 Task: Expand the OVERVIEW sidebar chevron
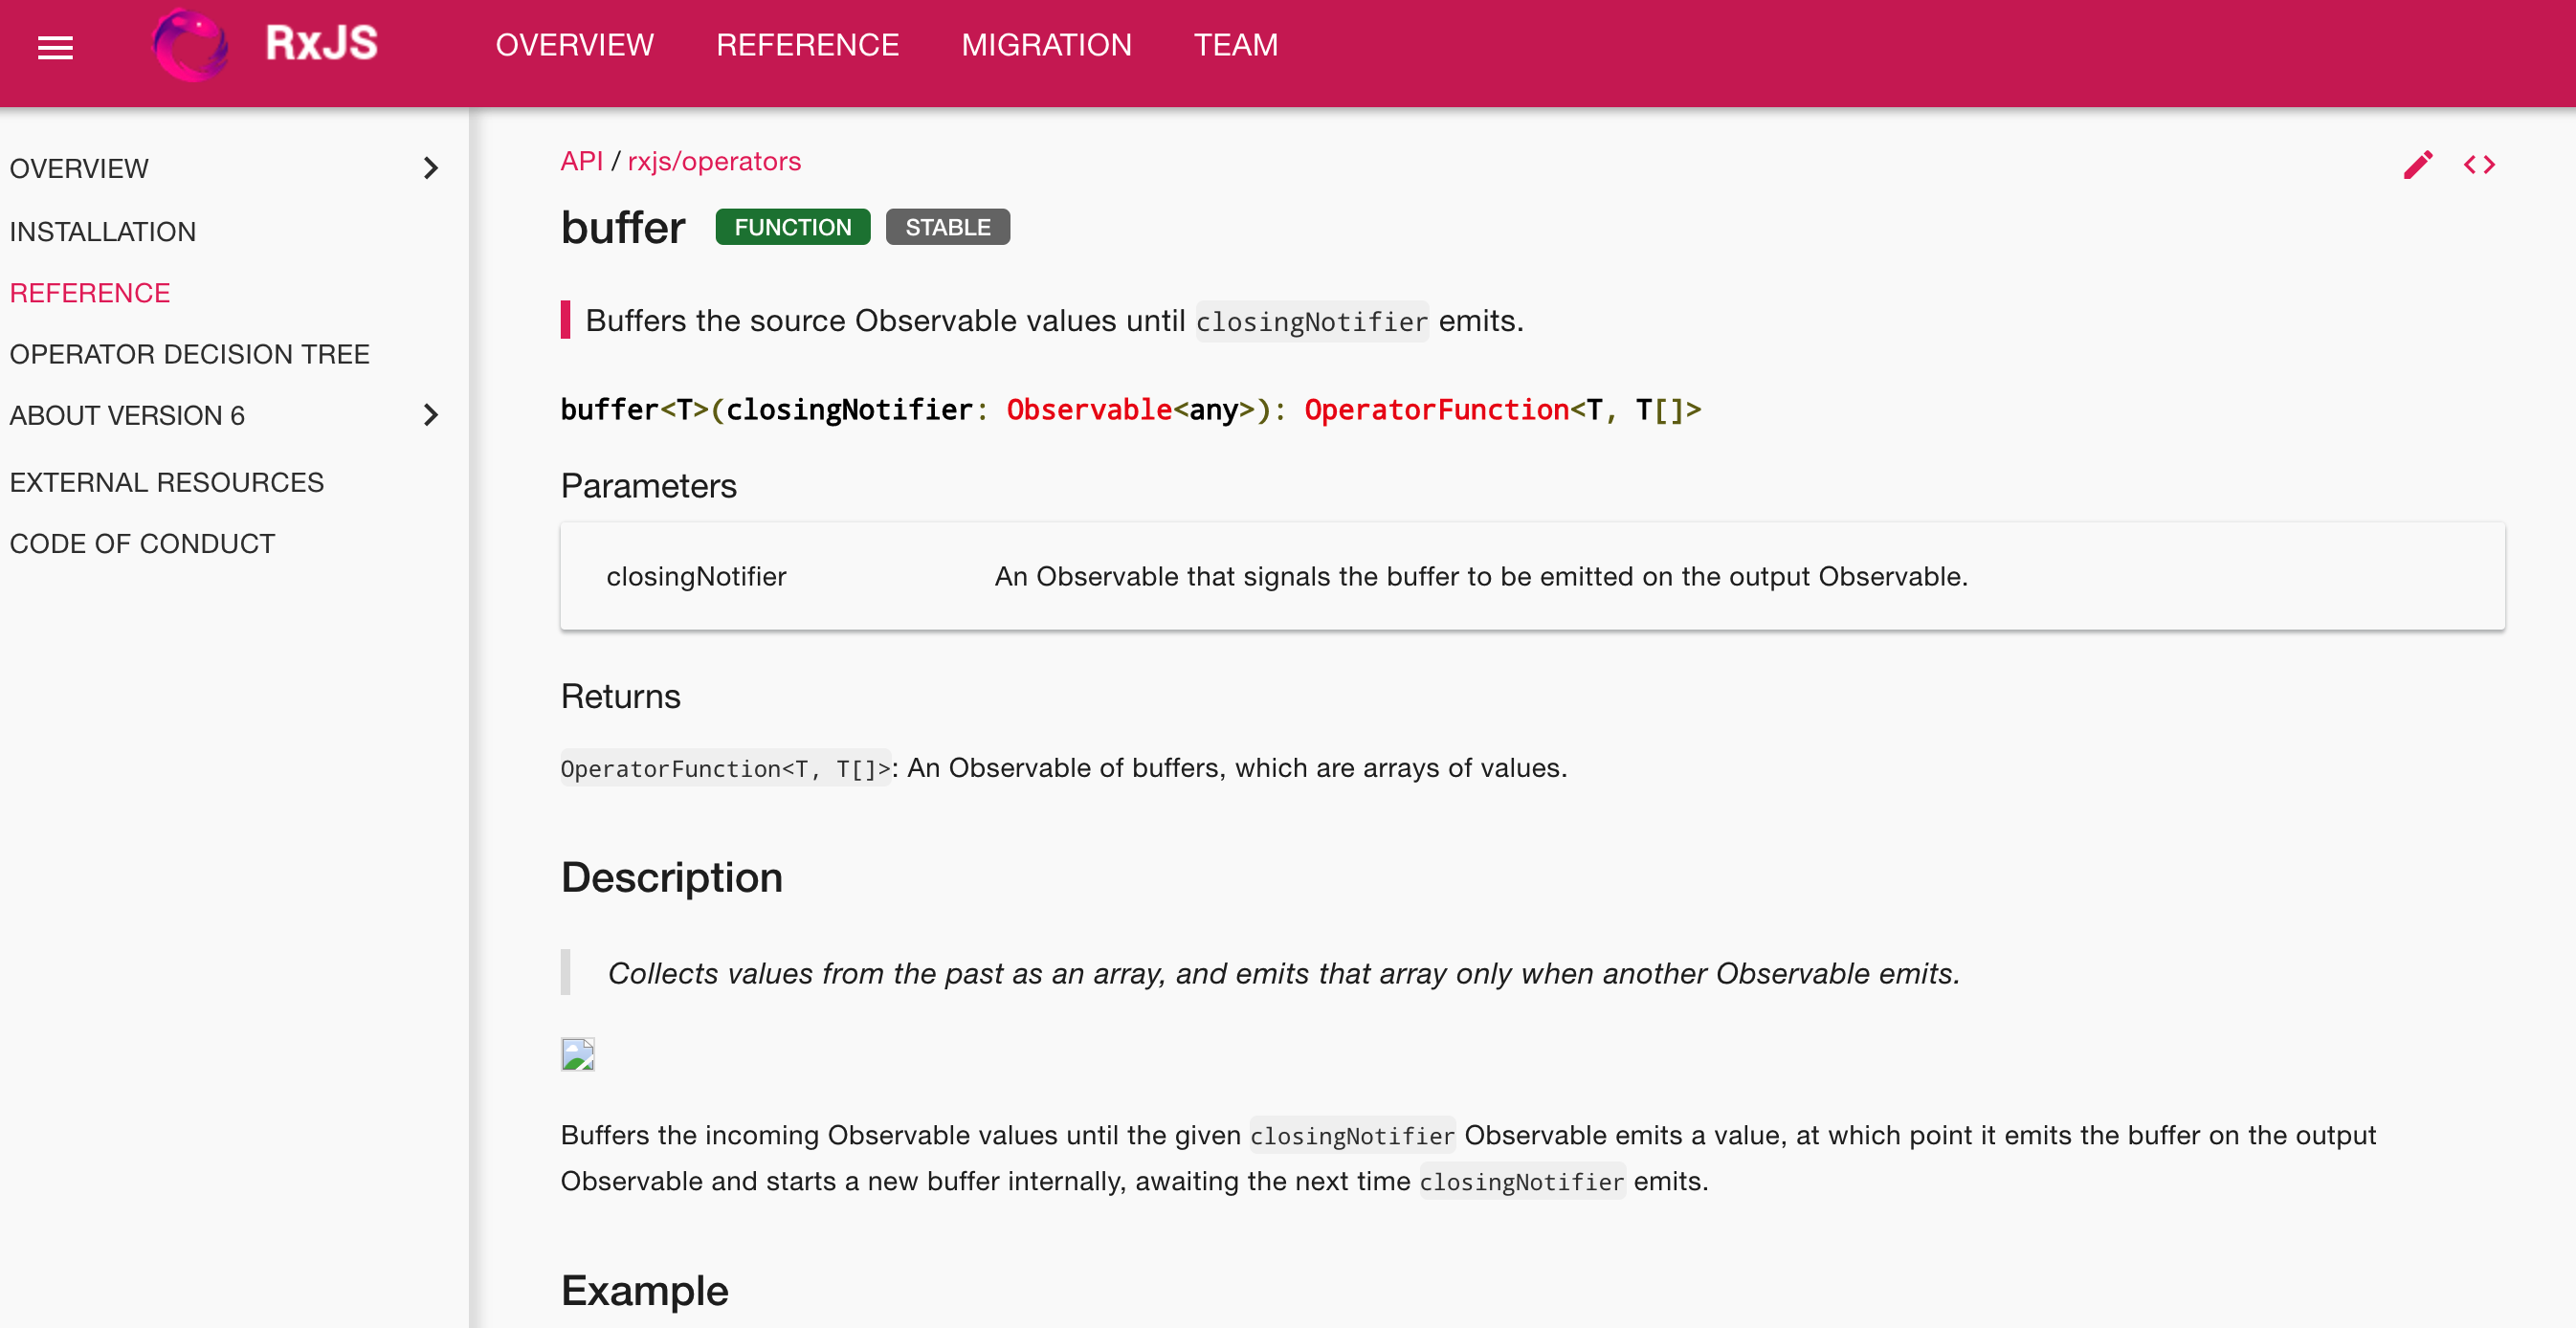(431, 168)
